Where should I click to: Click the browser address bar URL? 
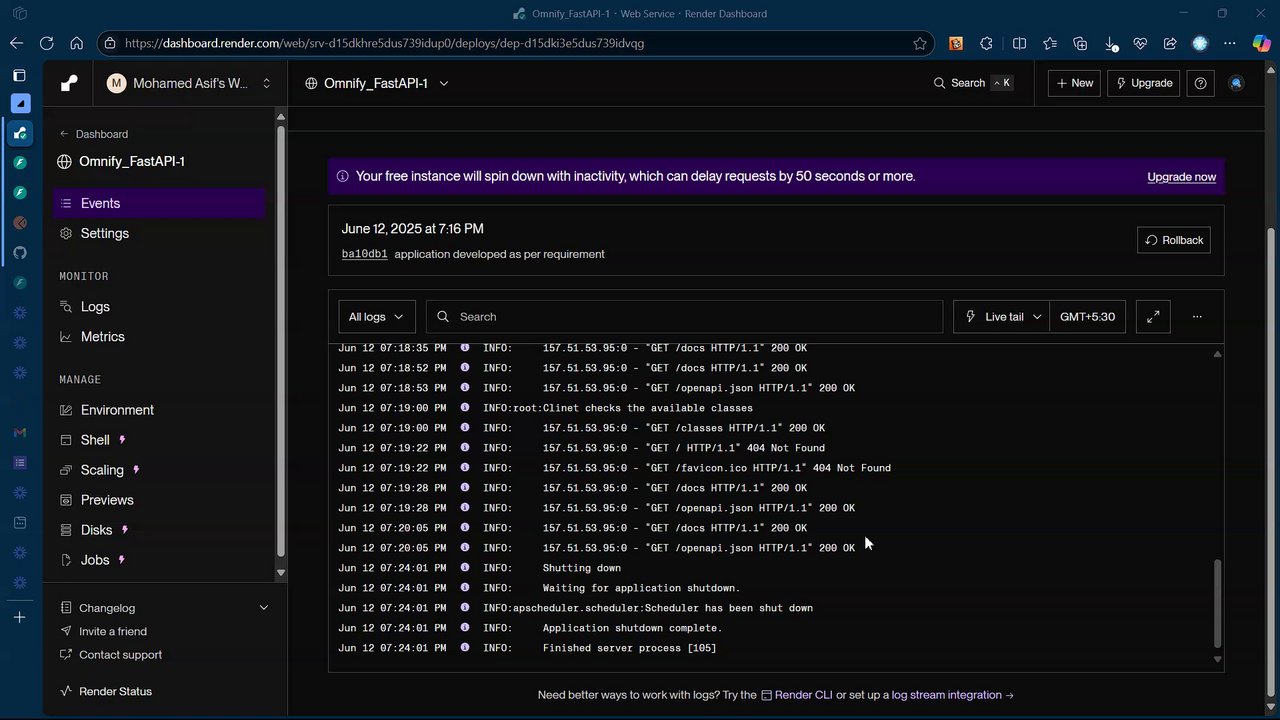tap(384, 43)
